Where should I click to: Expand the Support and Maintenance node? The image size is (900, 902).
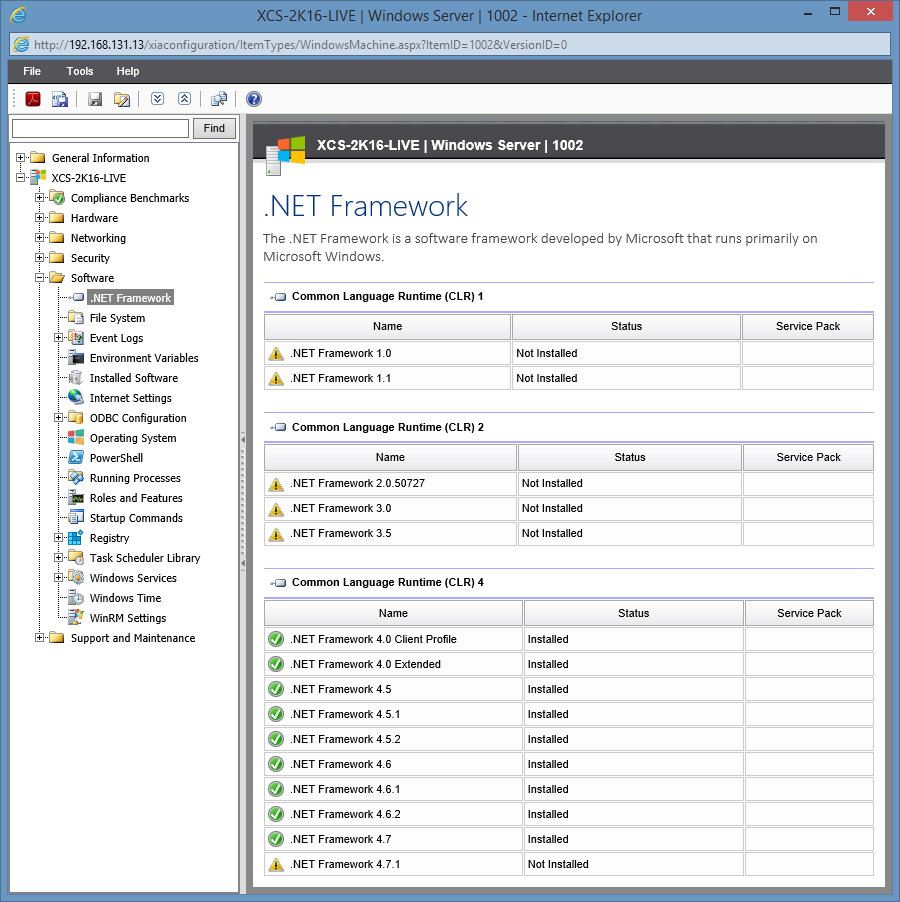click(x=40, y=638)
